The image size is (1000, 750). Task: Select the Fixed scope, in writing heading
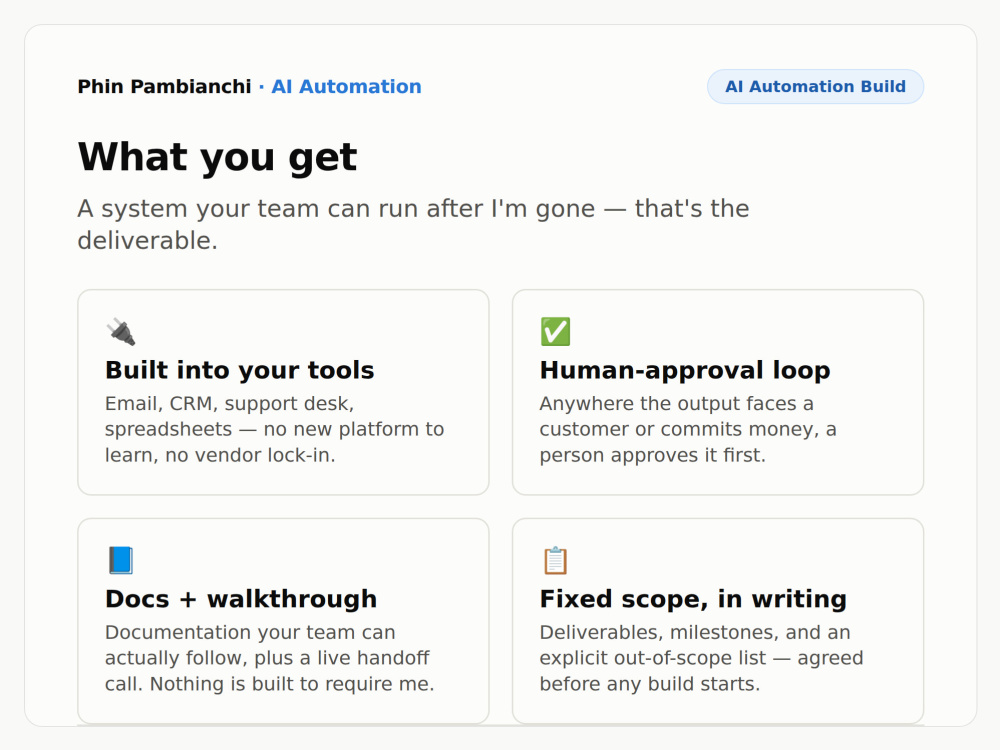point(693,599)
